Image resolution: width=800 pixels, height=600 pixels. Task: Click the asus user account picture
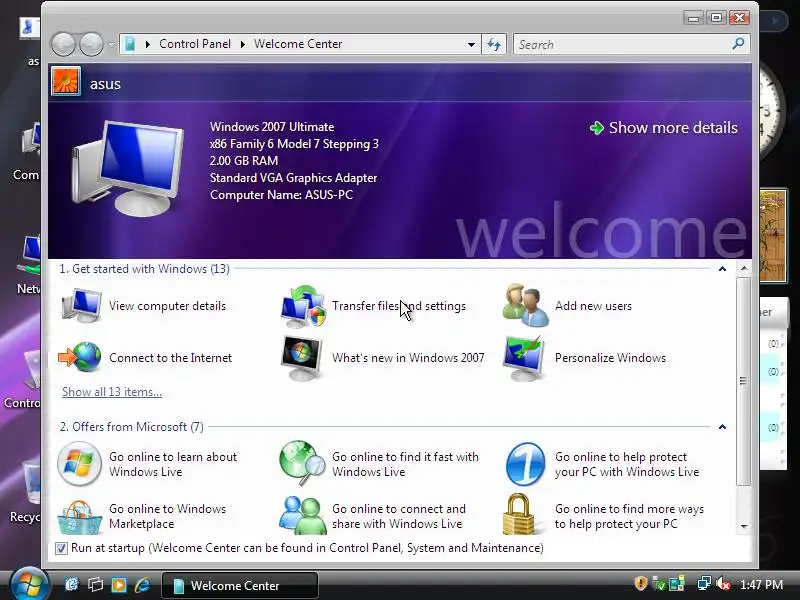[66, 82]
